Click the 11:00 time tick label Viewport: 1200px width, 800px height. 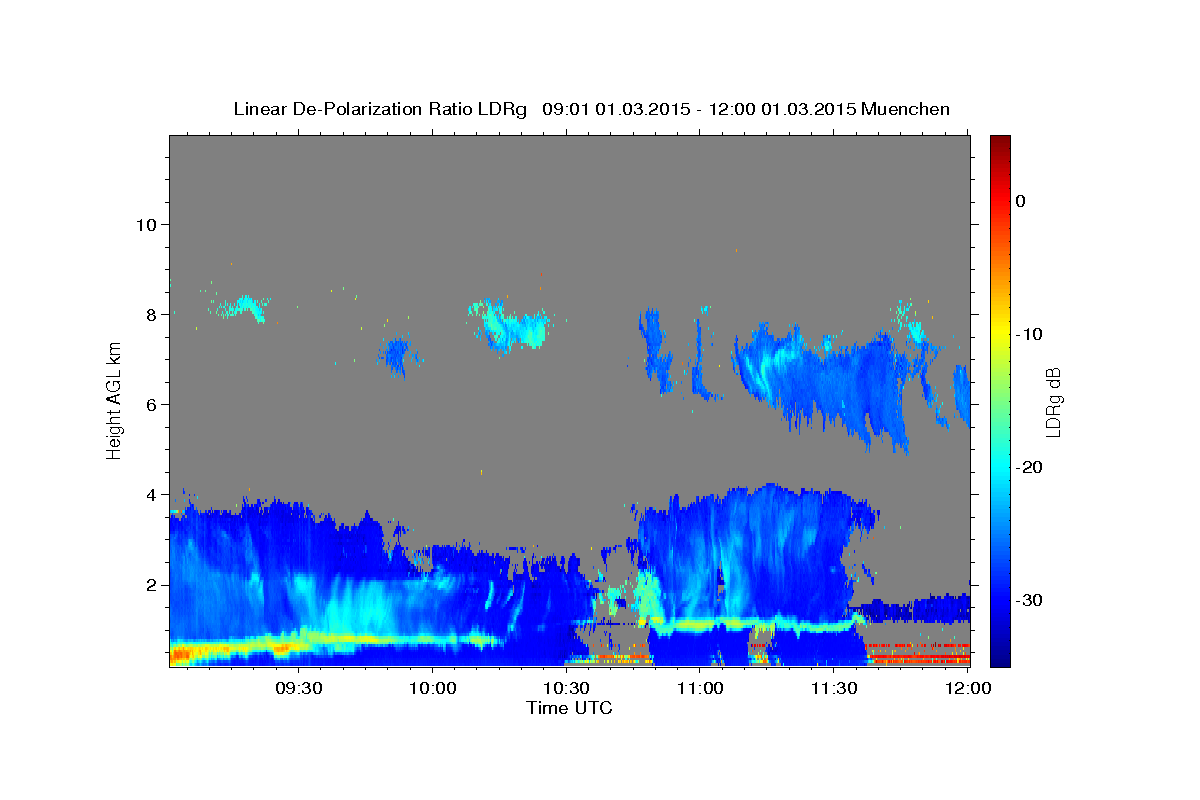click(x=700, y=688)
